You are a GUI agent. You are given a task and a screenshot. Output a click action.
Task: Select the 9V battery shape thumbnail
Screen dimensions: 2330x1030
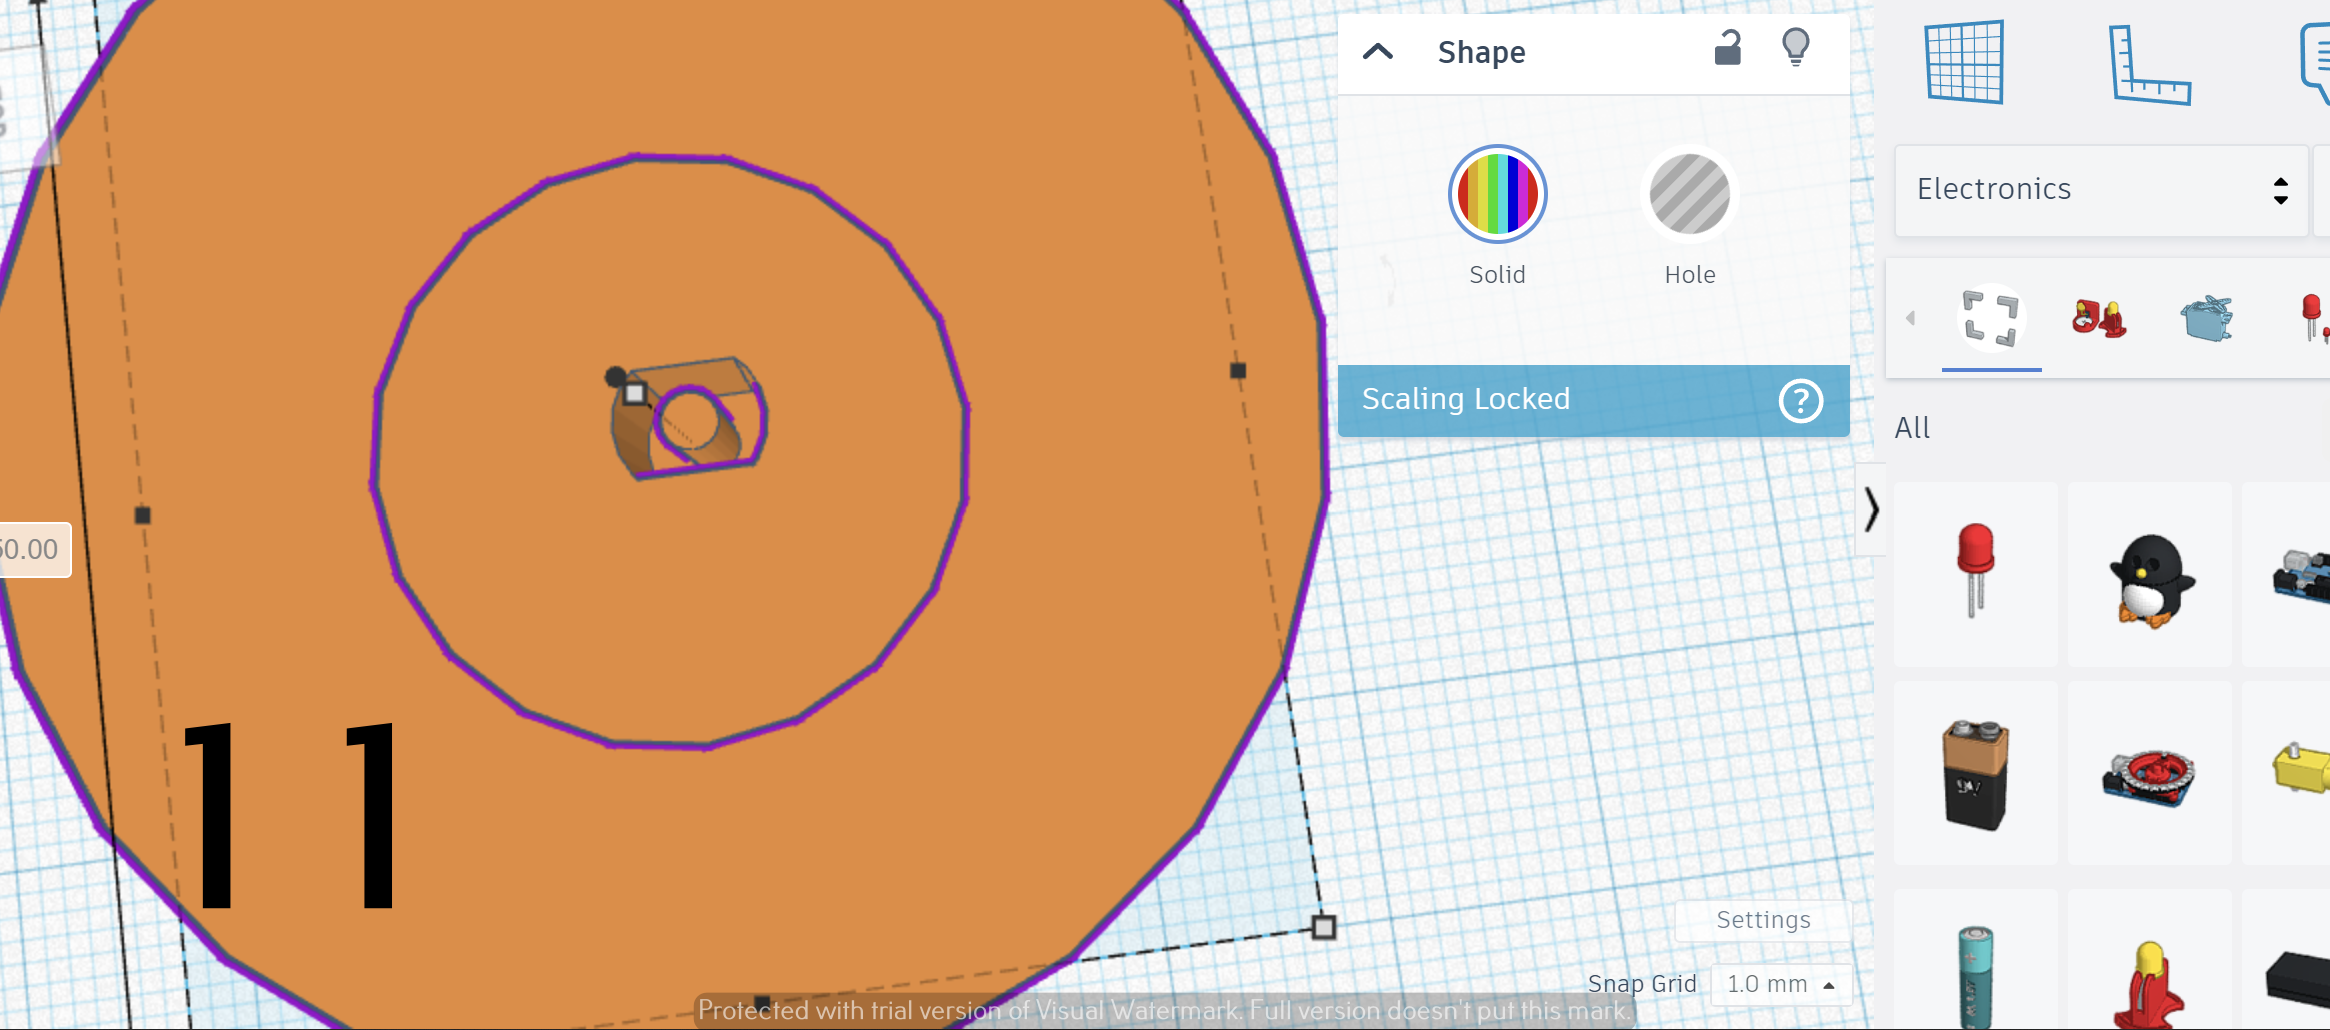[x=1975, y=772]
